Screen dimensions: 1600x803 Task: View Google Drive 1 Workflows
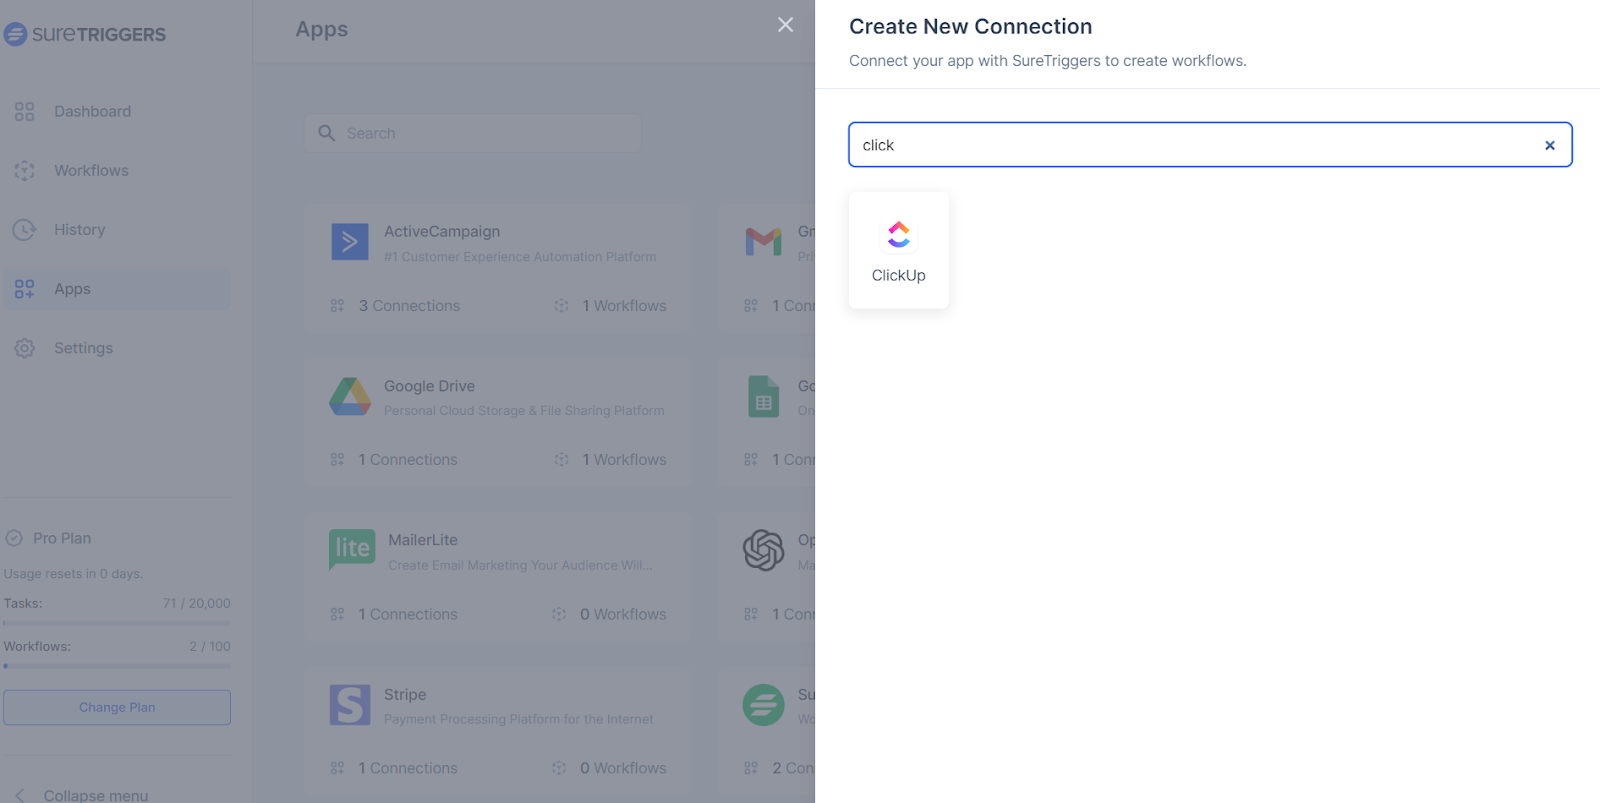tap(610, 460)
